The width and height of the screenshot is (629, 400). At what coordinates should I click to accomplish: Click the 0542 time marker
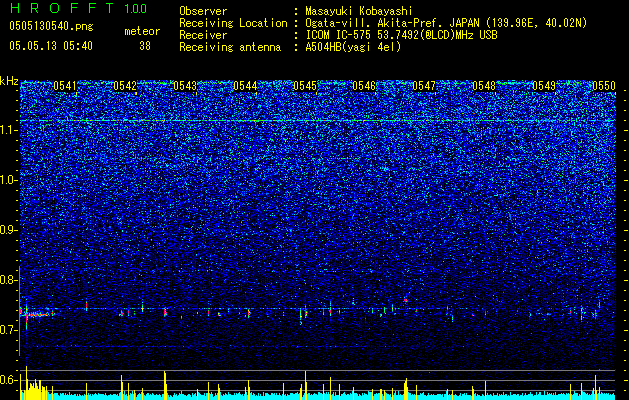[125, 86]
